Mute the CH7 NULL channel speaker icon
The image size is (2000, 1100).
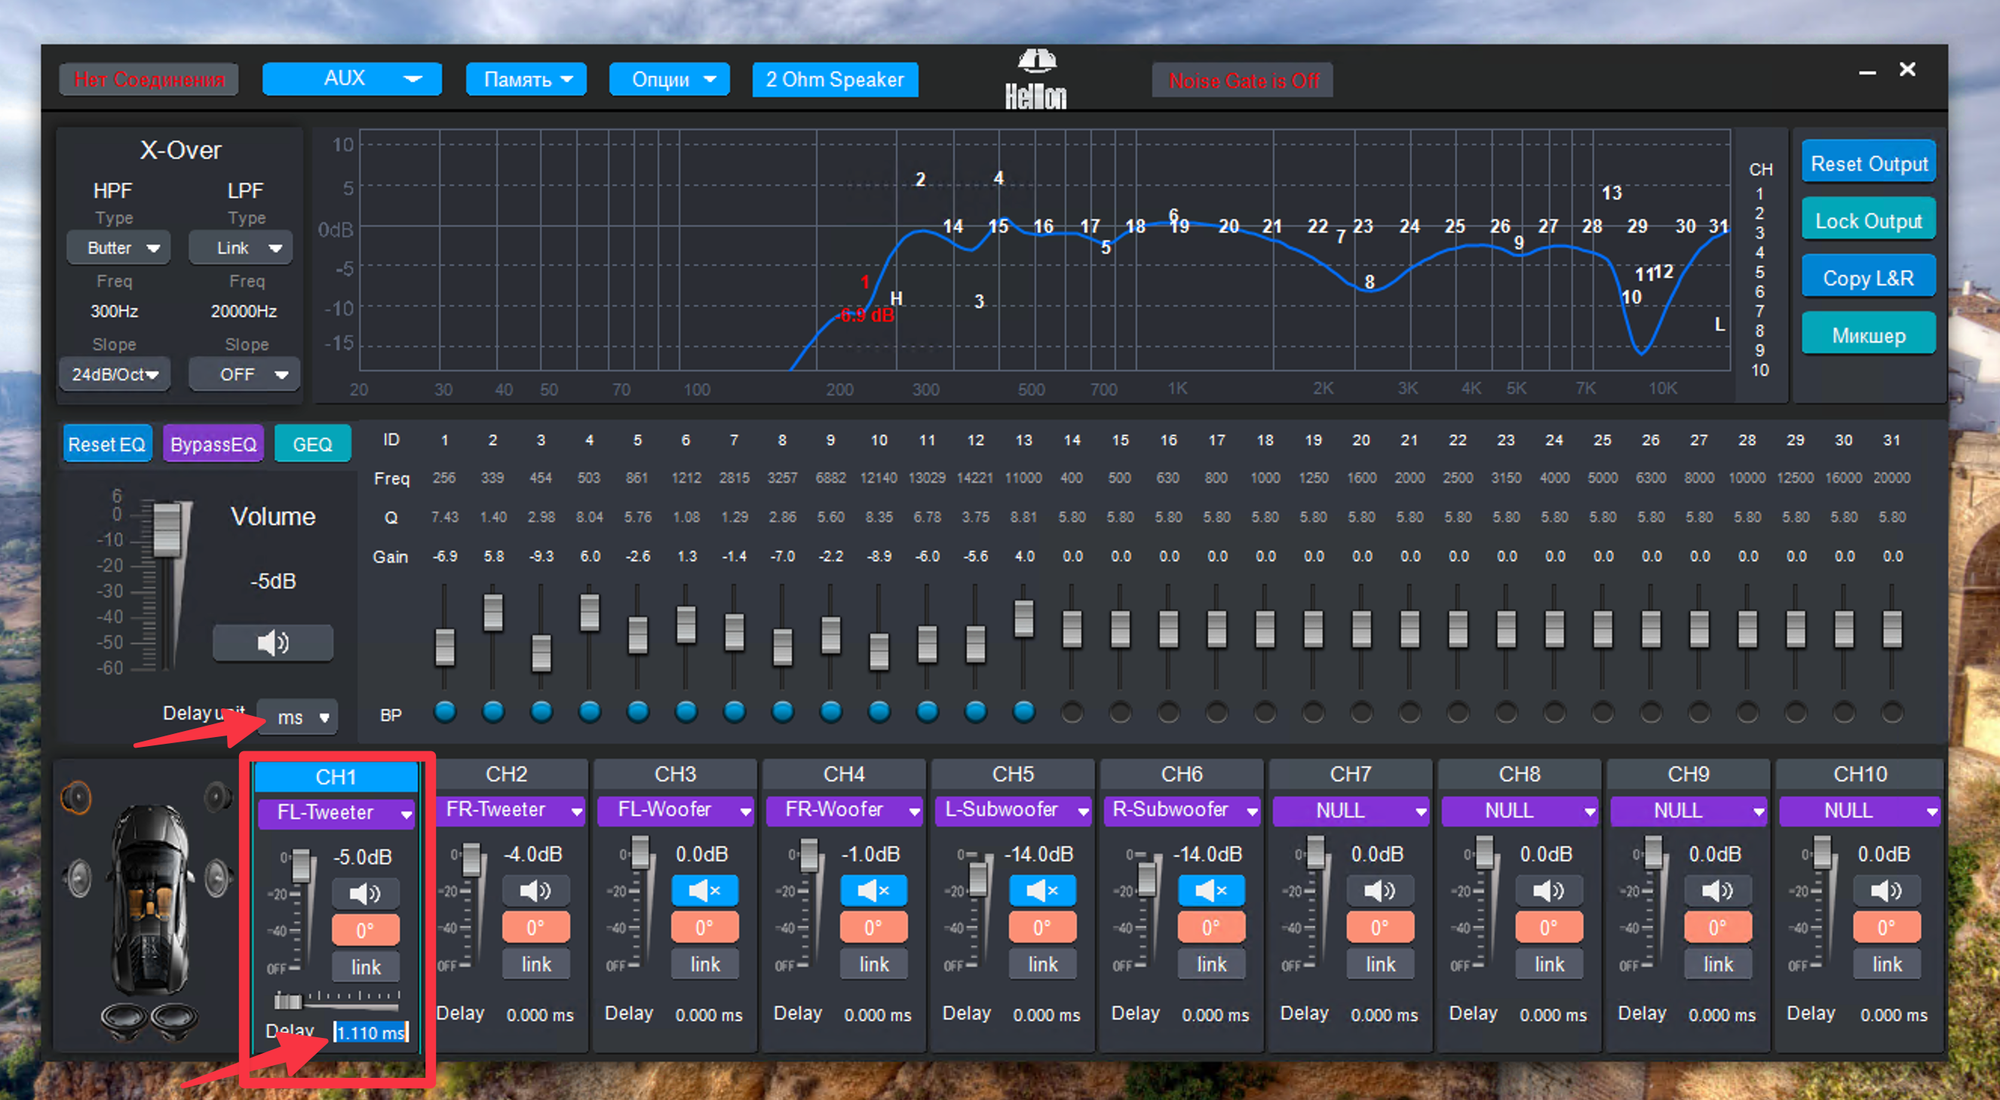1380,890
